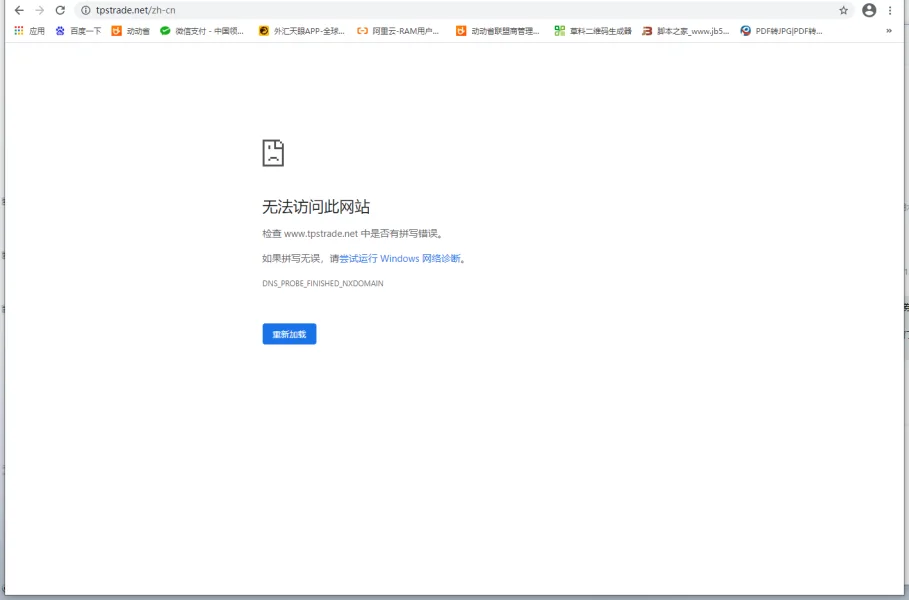Expand the hidden bookmarks overflow chevron
Viewport: 909px width, 600px height.
pos(889,31)
